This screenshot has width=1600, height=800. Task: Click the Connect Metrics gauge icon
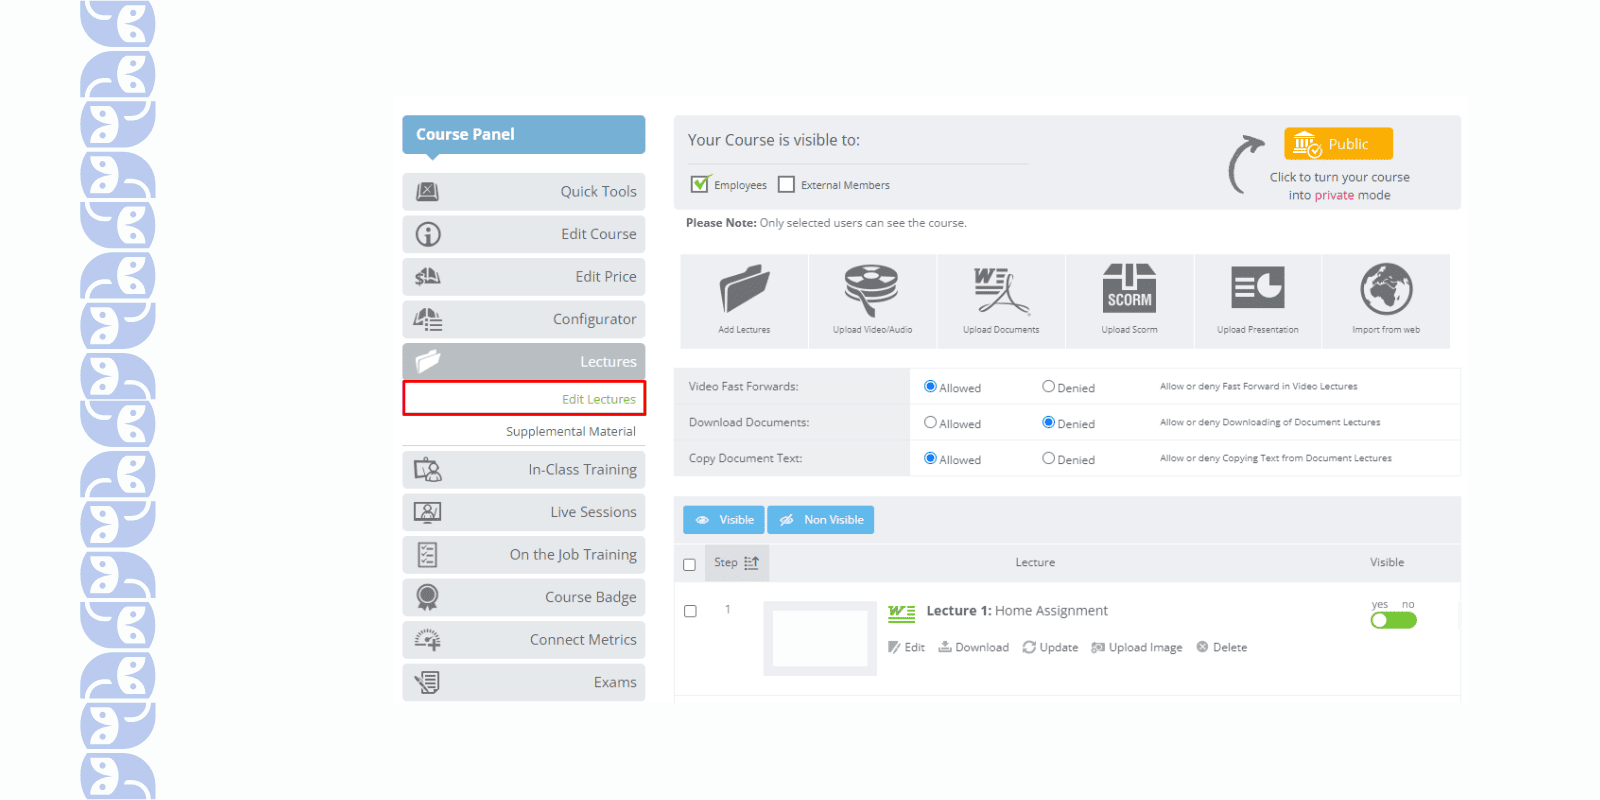tap(428, 639)
